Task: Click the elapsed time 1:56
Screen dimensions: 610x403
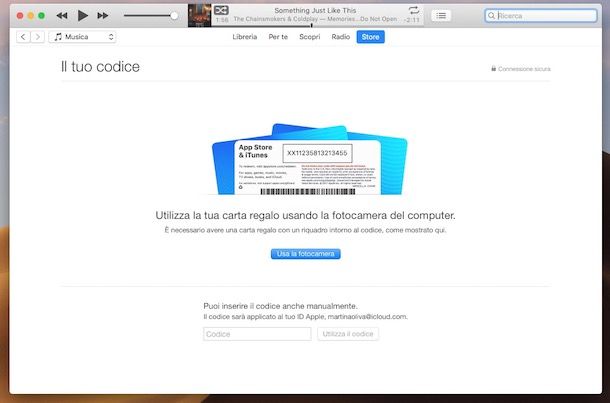Action: (x=222, y=19)
